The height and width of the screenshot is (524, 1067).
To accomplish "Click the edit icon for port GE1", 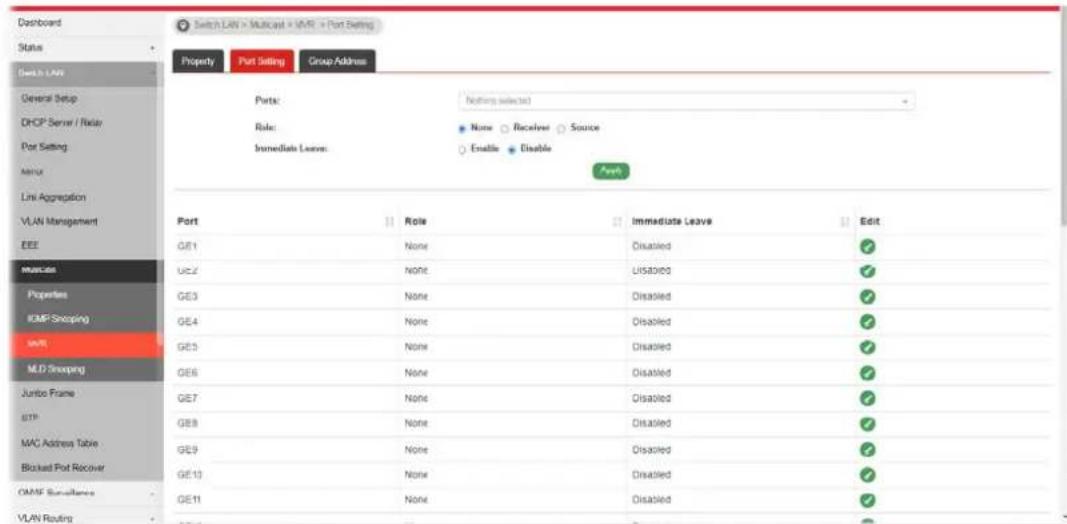I will pyautogui.click(x=867, y=246).
